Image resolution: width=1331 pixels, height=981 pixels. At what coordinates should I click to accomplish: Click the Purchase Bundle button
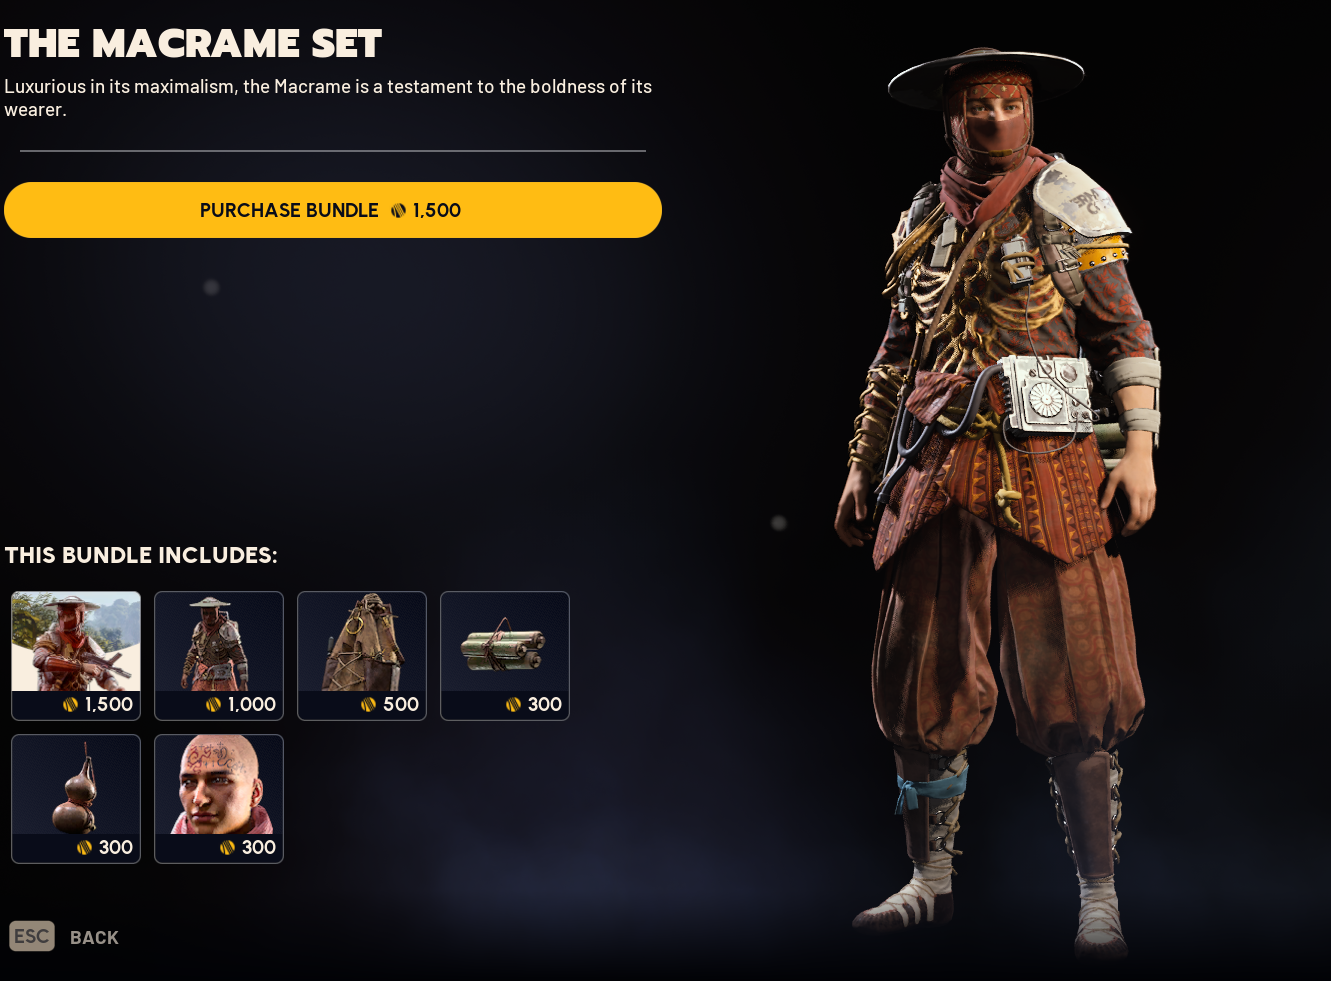click(x=333, y=210)
